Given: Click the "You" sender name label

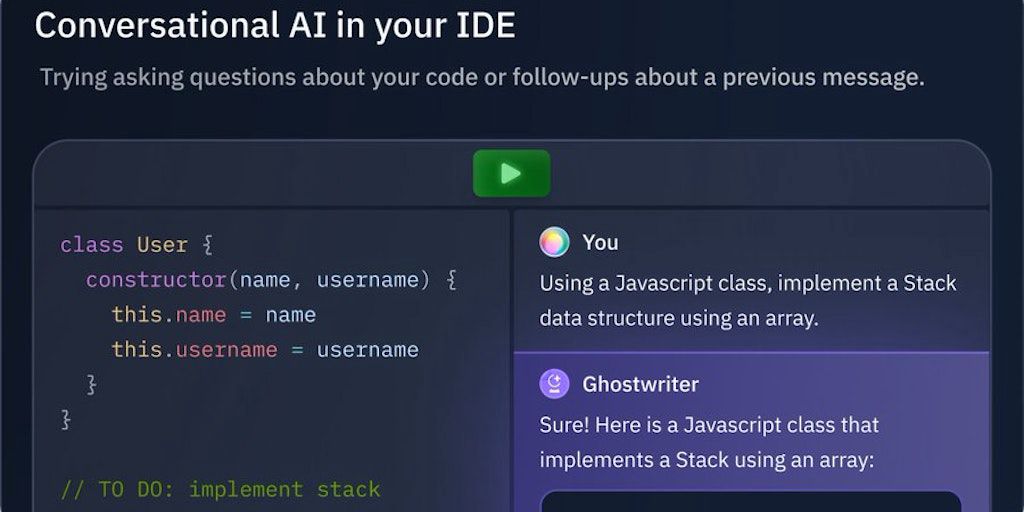Looking at the screenshot, I should (x=600, y=242).
